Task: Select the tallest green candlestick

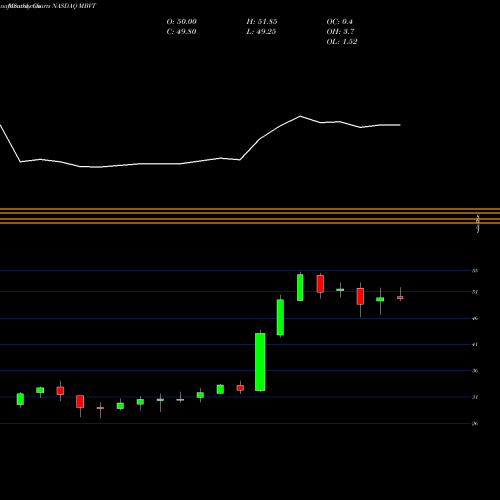Action: tap(260, 362)
